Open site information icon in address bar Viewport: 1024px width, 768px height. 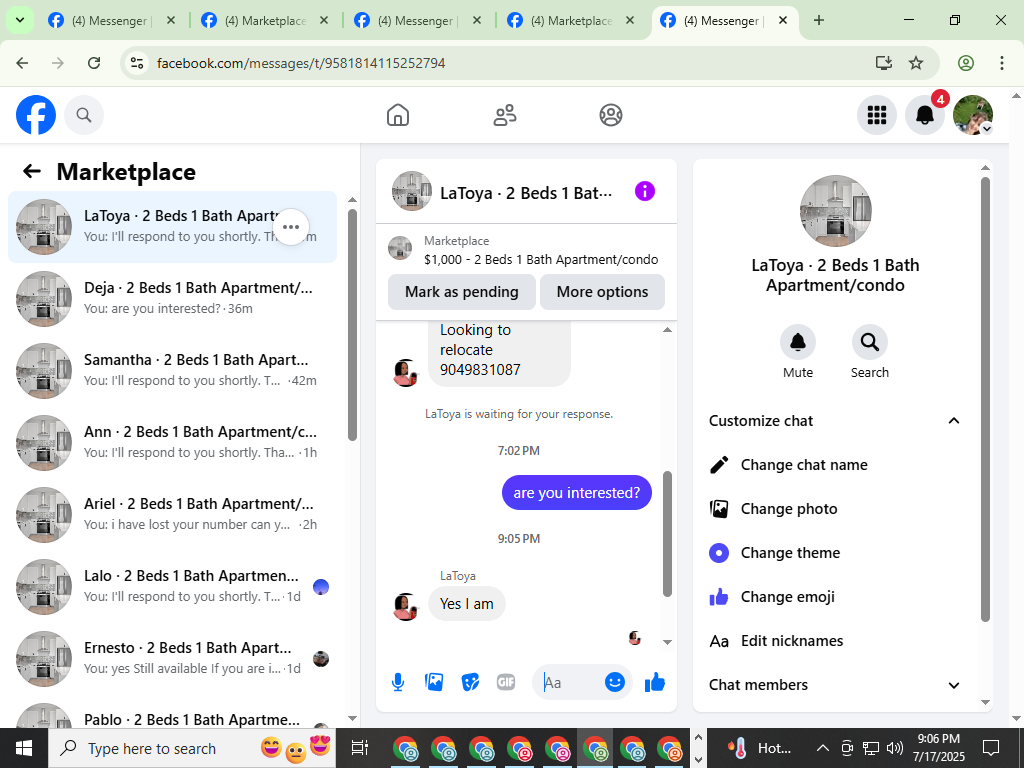(x=137, y=63)
